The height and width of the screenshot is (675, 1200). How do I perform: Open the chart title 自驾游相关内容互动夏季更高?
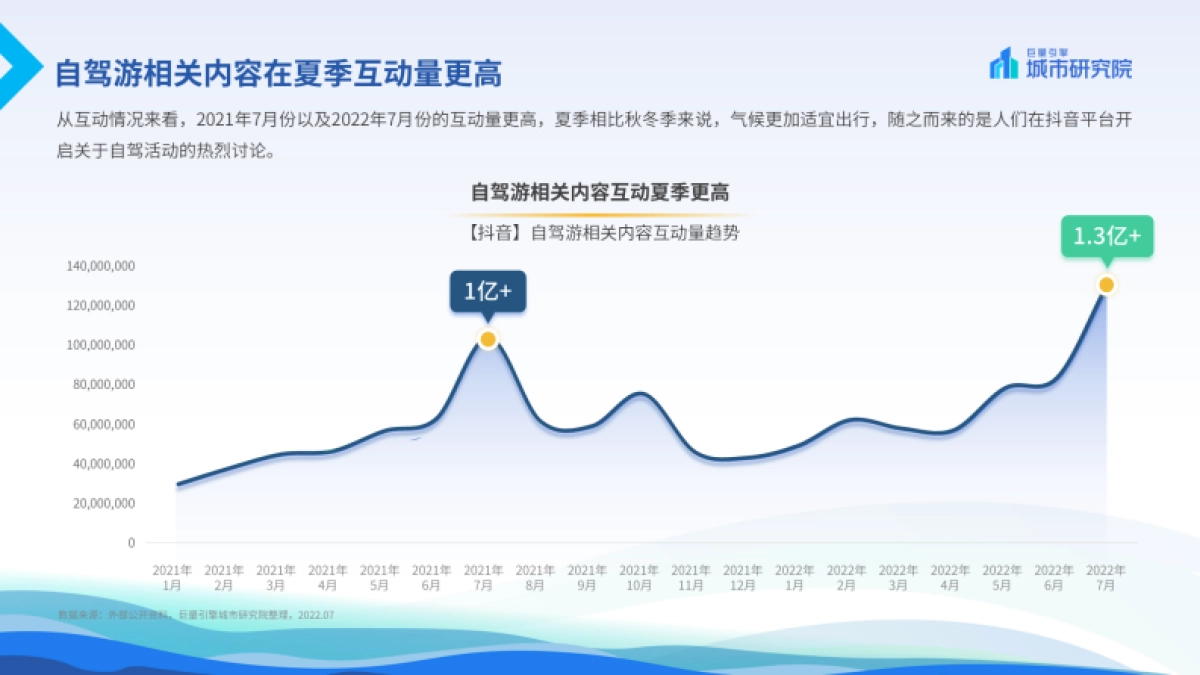tap(599, 193)
